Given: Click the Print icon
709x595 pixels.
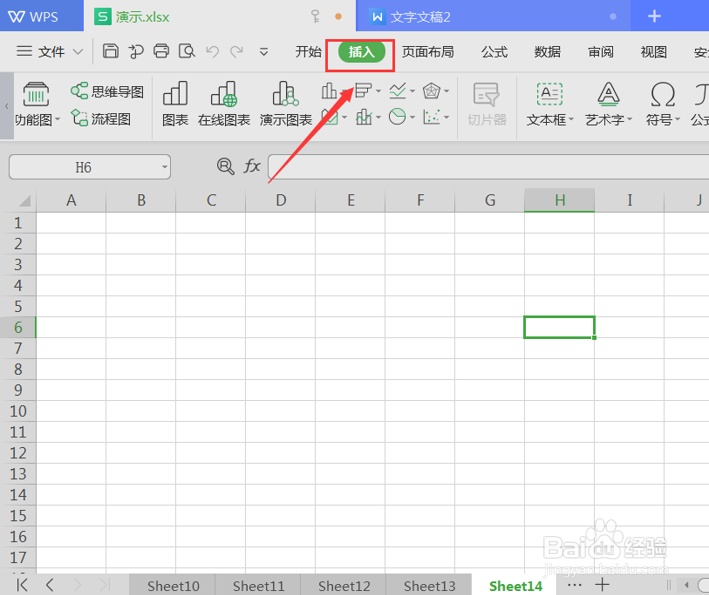Looking at the screenshot, I should (x=161, y=51).
